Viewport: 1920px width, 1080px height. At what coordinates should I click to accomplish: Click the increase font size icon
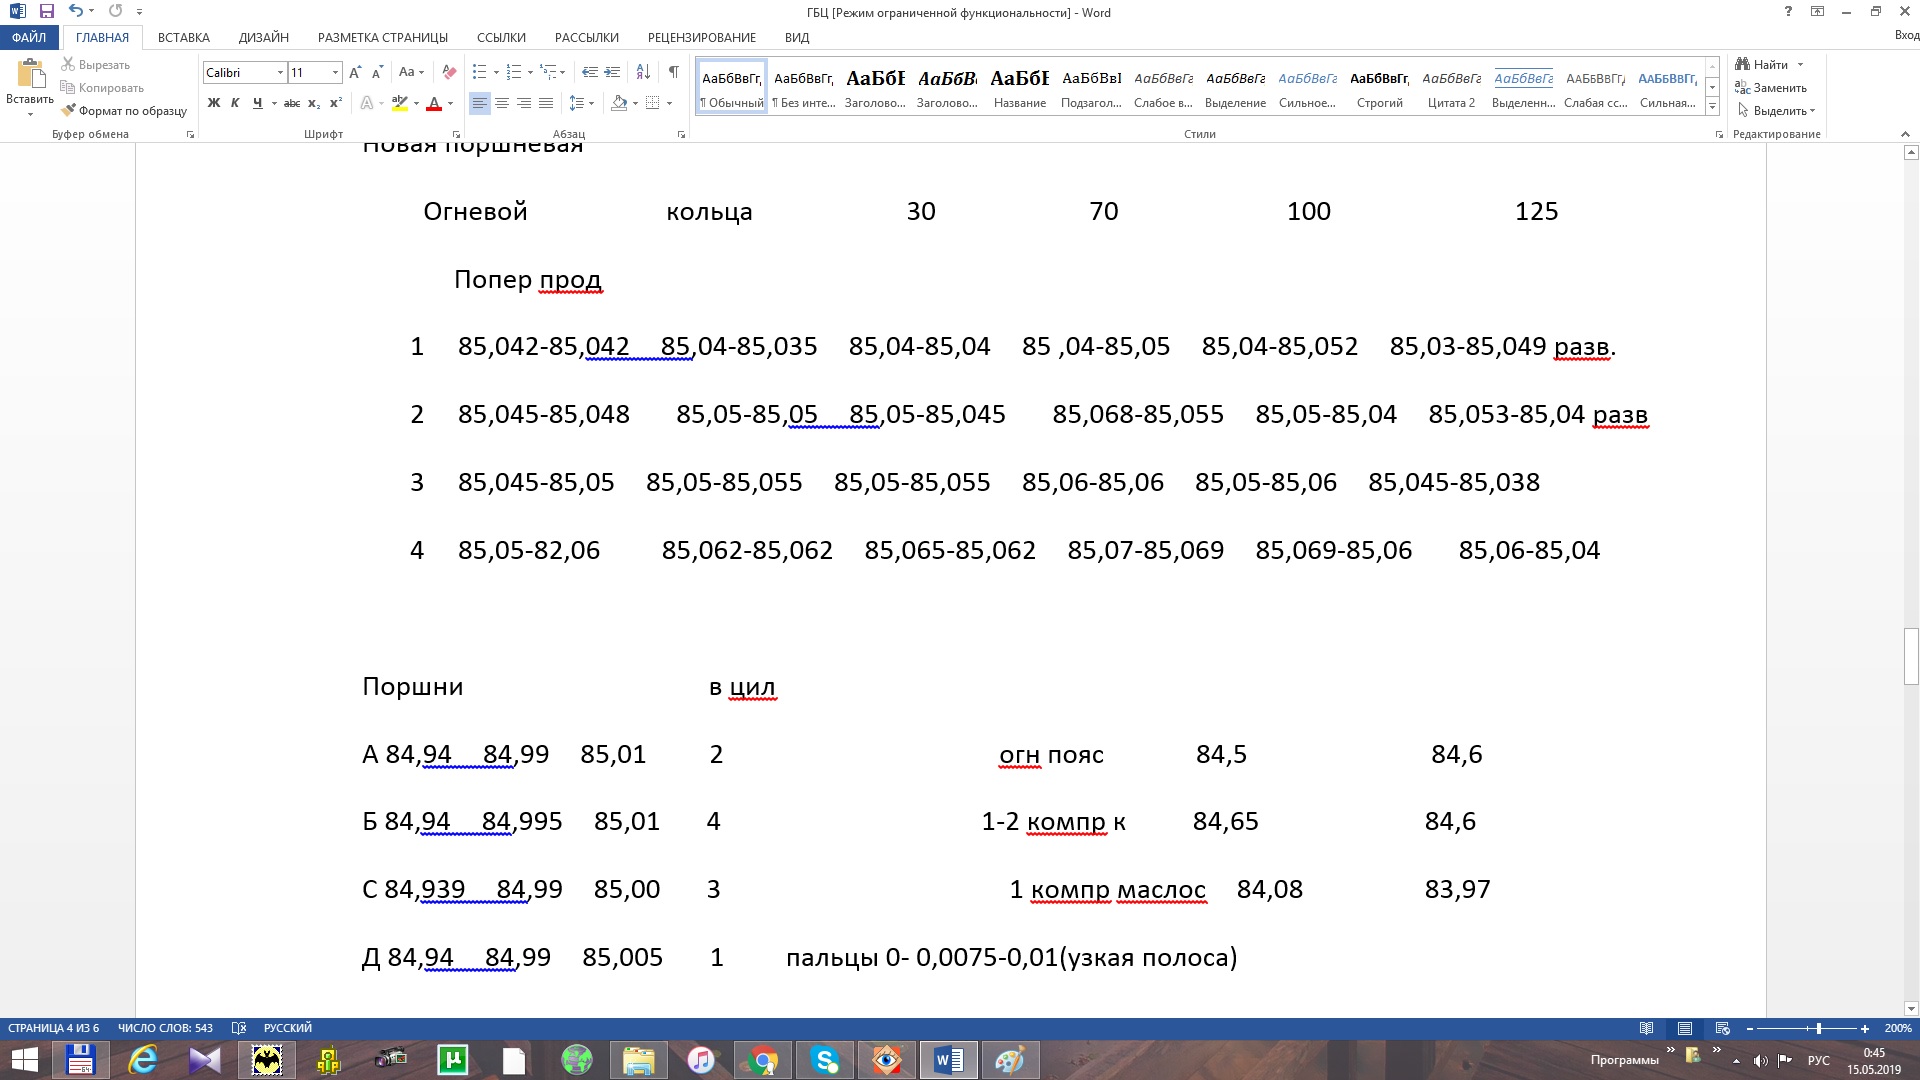355,72
